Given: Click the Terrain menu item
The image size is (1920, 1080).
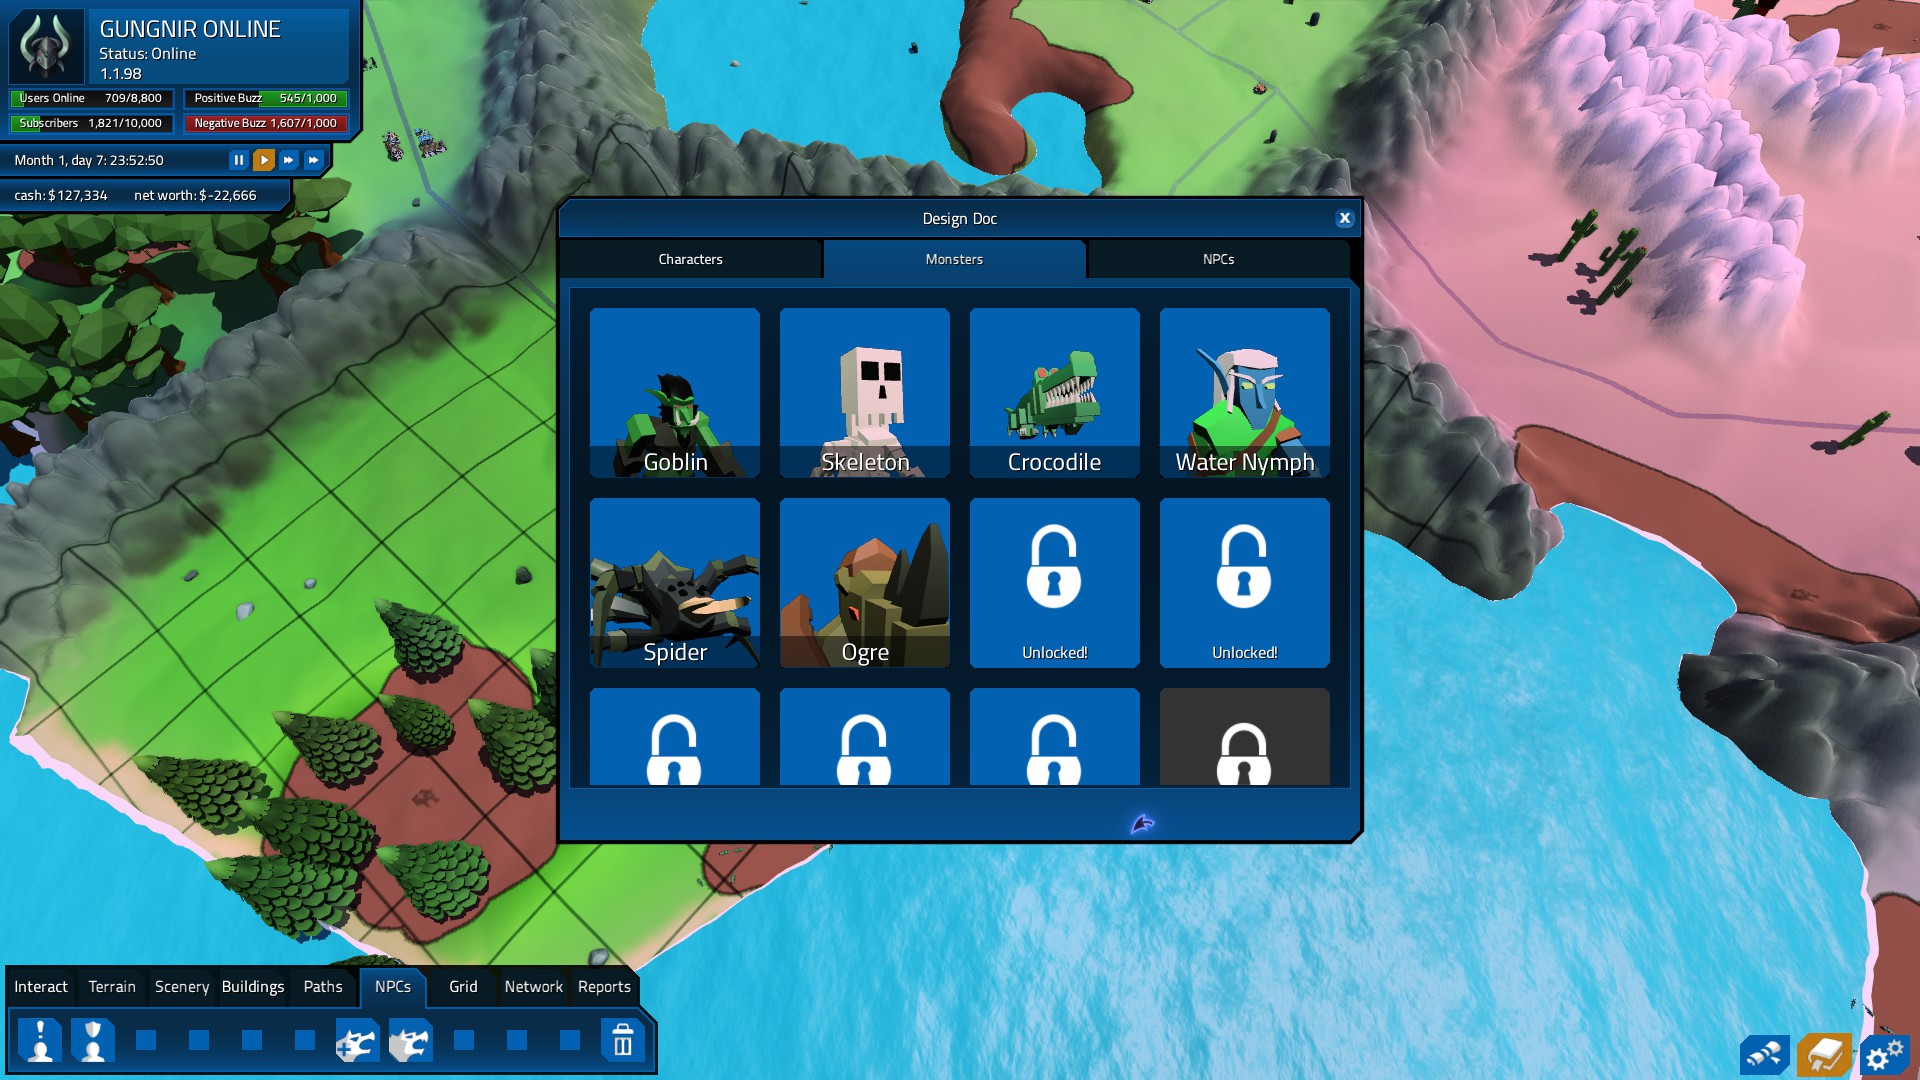Looking at the screenshot, I should click(111, 986).
